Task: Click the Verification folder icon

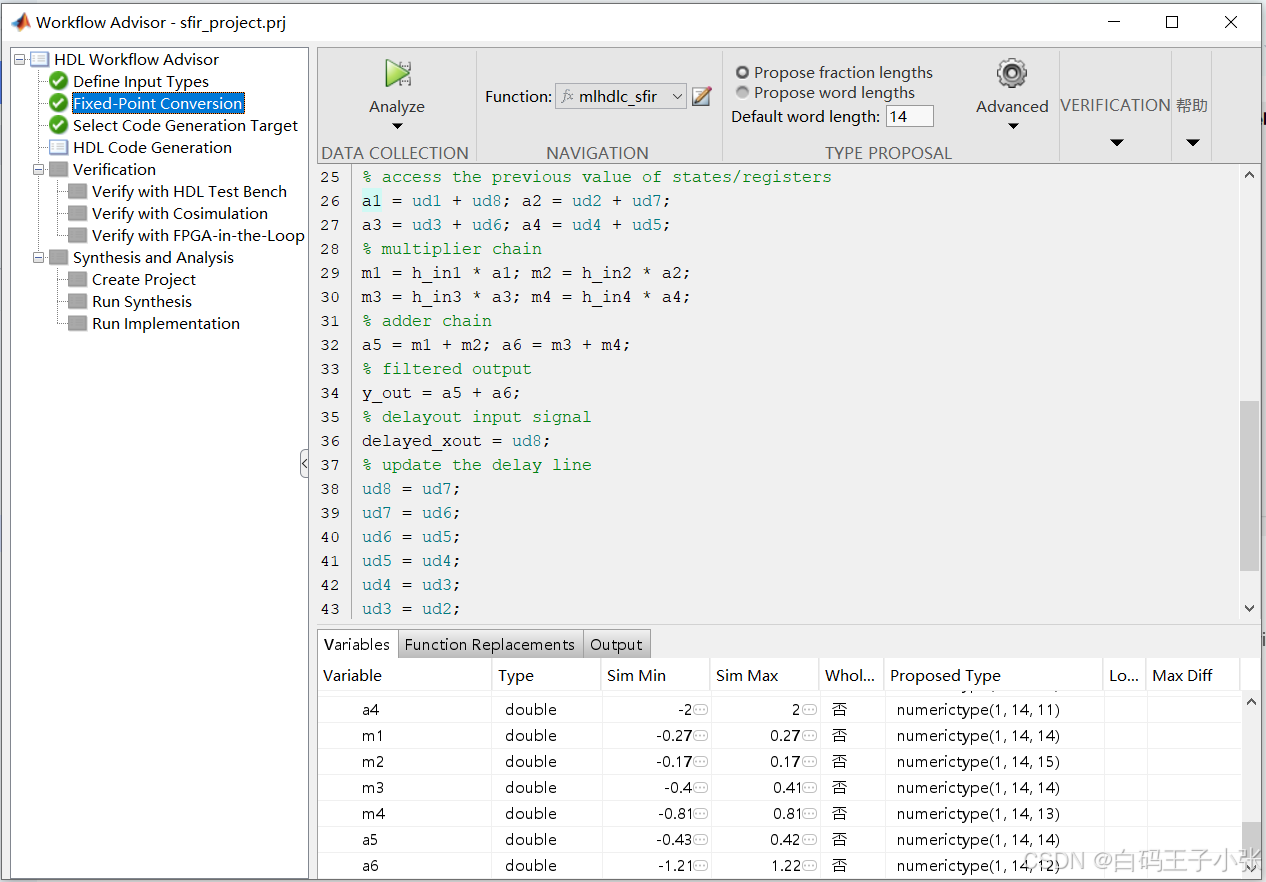Action: pos(59,169)
